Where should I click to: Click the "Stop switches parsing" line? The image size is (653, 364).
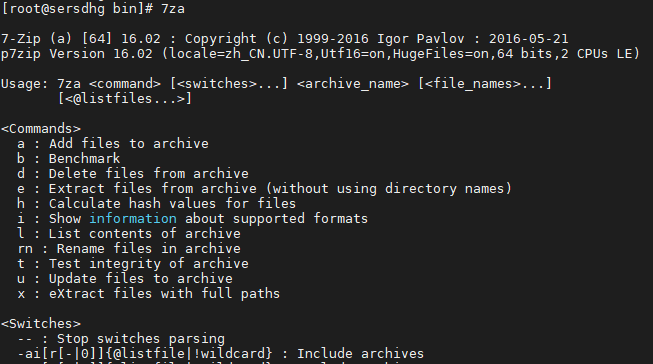tap(121, 339)
